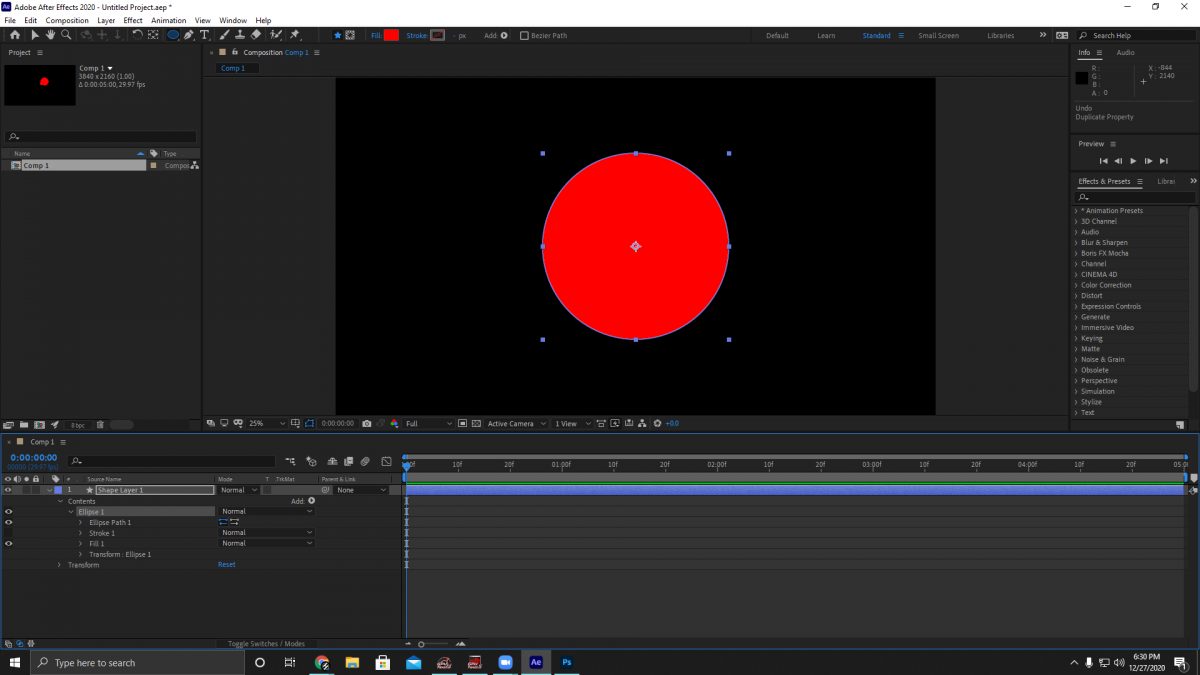Viewport: 1200px width, 675px height.
Task: Open Chrome from the taskbar
Action: tap(322, 662)
